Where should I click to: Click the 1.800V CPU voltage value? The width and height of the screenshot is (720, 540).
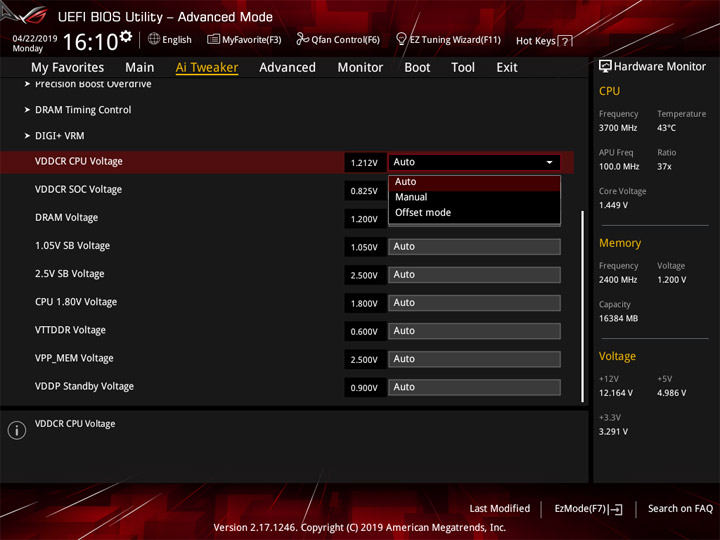[364, 304]
